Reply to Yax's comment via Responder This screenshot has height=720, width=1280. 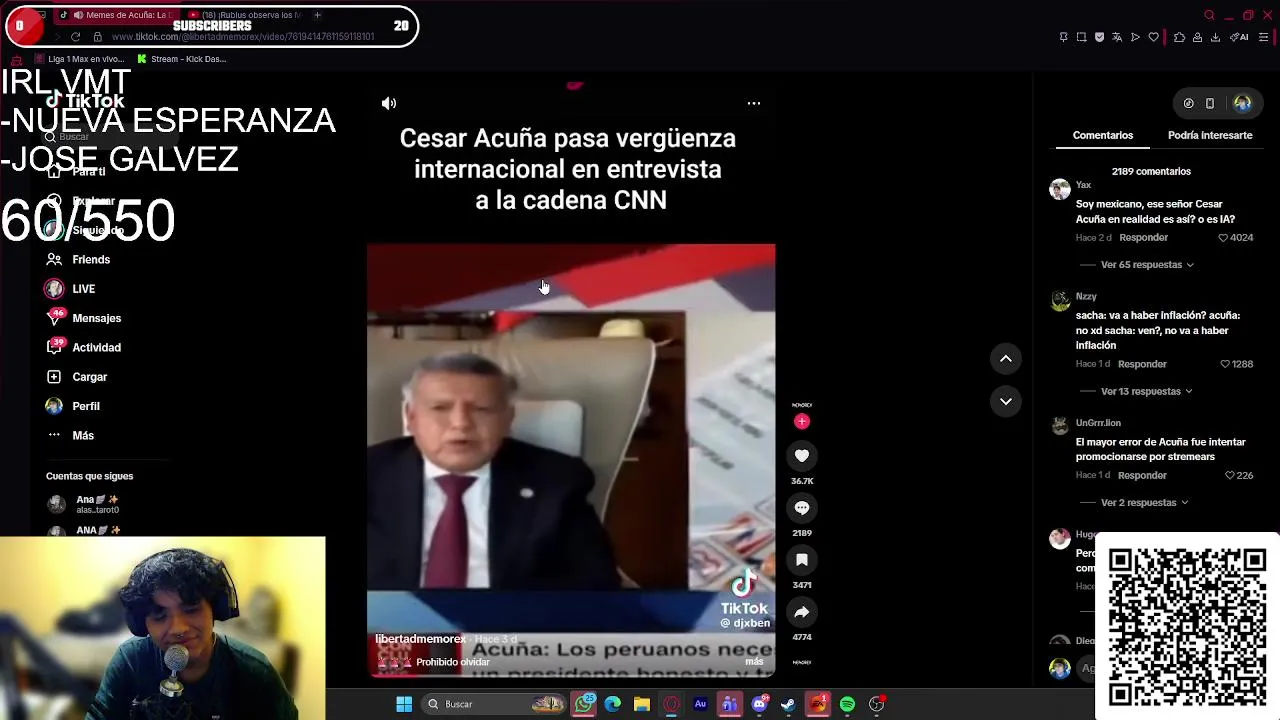coord(1143,238)
